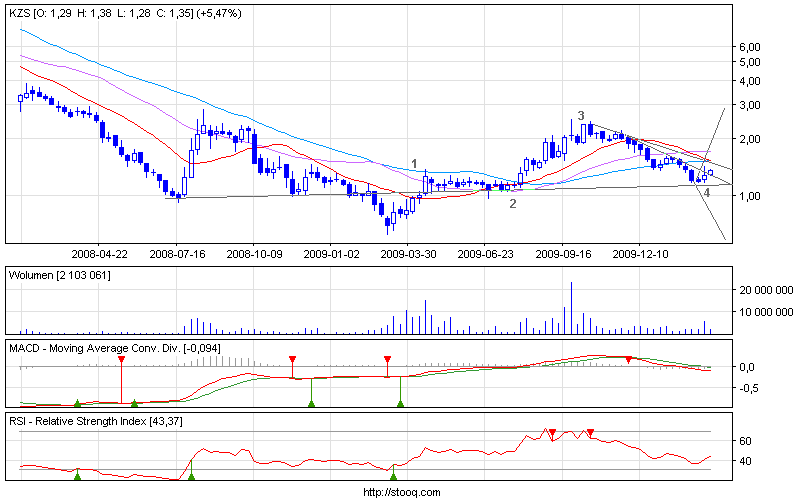
Task: Select wave label 3 at the price peak
Action: pyautogui.click(x=581, y=116)
